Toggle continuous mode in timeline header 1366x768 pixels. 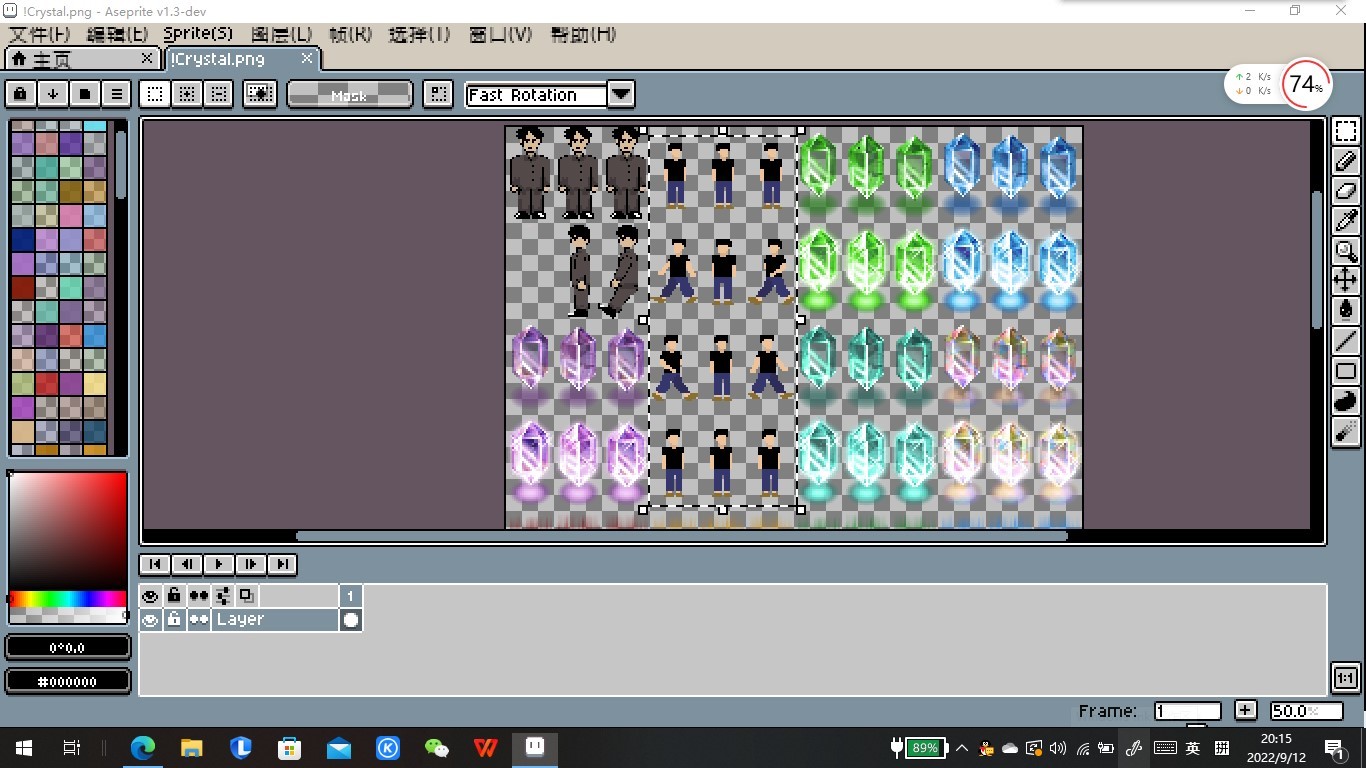[x=199, y=596]
